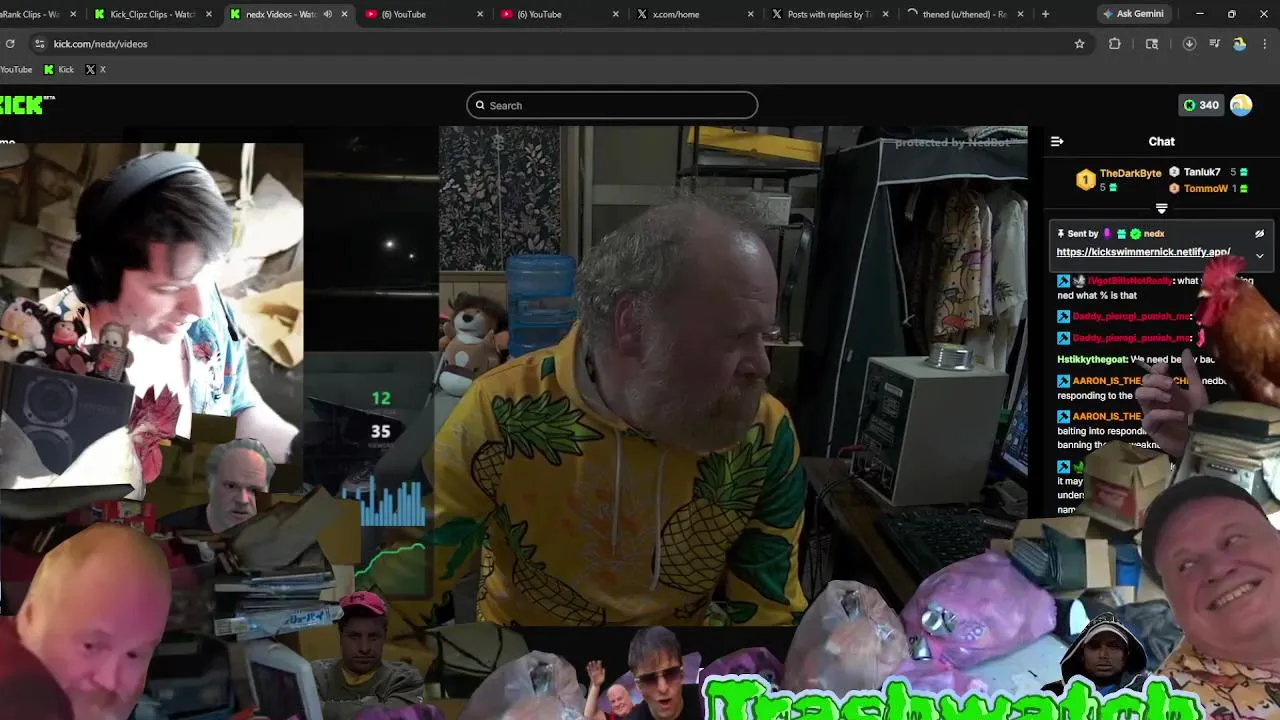This screenshot has width=1280, height=720.
Task: Mute audio on nedx Videos tab
Action: [x=327, y=14]
